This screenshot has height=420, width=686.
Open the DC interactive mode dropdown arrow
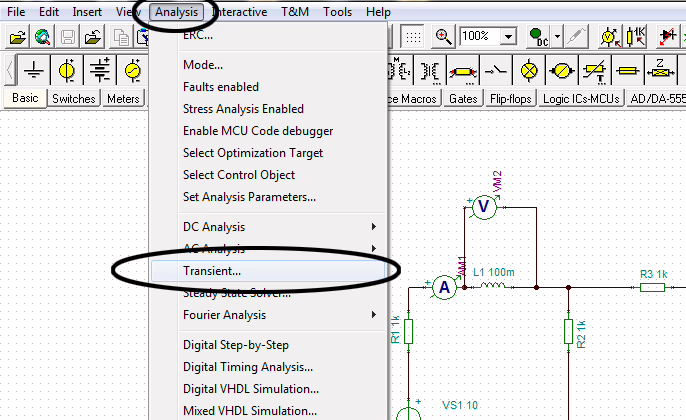pos(554,37)
